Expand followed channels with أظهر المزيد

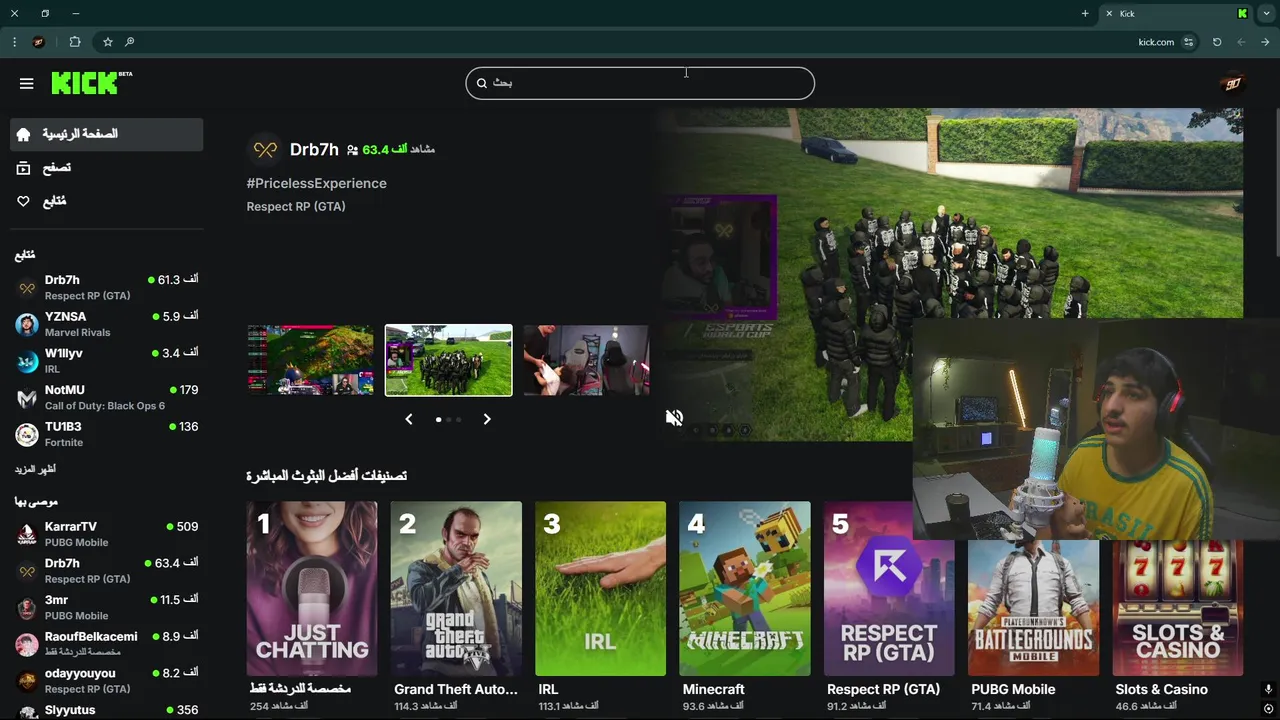click(x=35, y=469)
